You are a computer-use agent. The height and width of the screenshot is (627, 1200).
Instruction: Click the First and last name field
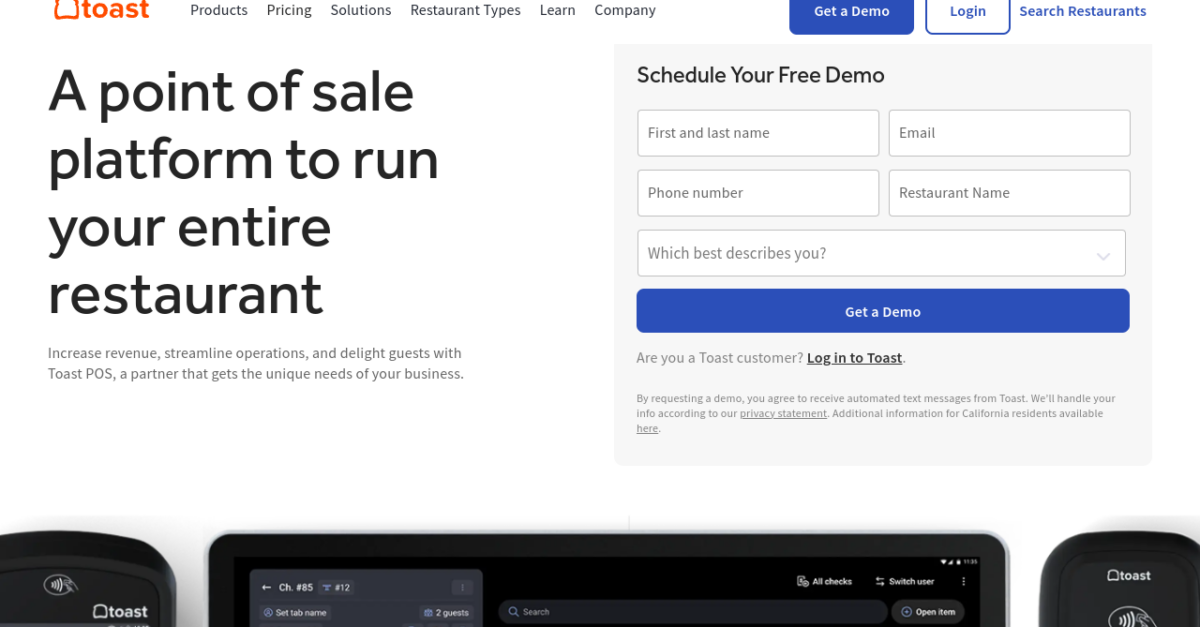click(757, 132)
